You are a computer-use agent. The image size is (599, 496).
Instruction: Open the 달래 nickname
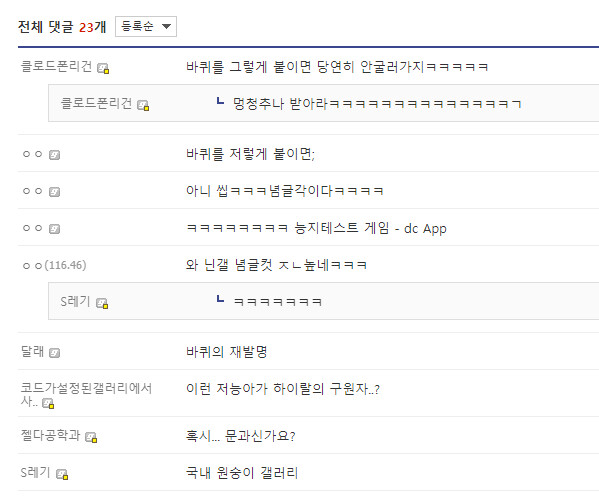[32, 351]
